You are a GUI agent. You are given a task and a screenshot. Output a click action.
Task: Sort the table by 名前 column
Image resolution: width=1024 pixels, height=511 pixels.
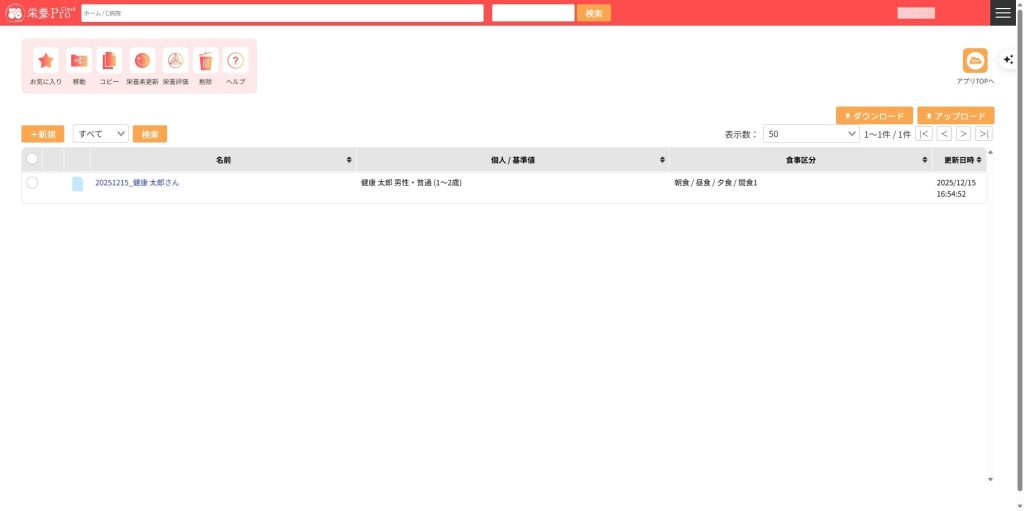(223, 160)
